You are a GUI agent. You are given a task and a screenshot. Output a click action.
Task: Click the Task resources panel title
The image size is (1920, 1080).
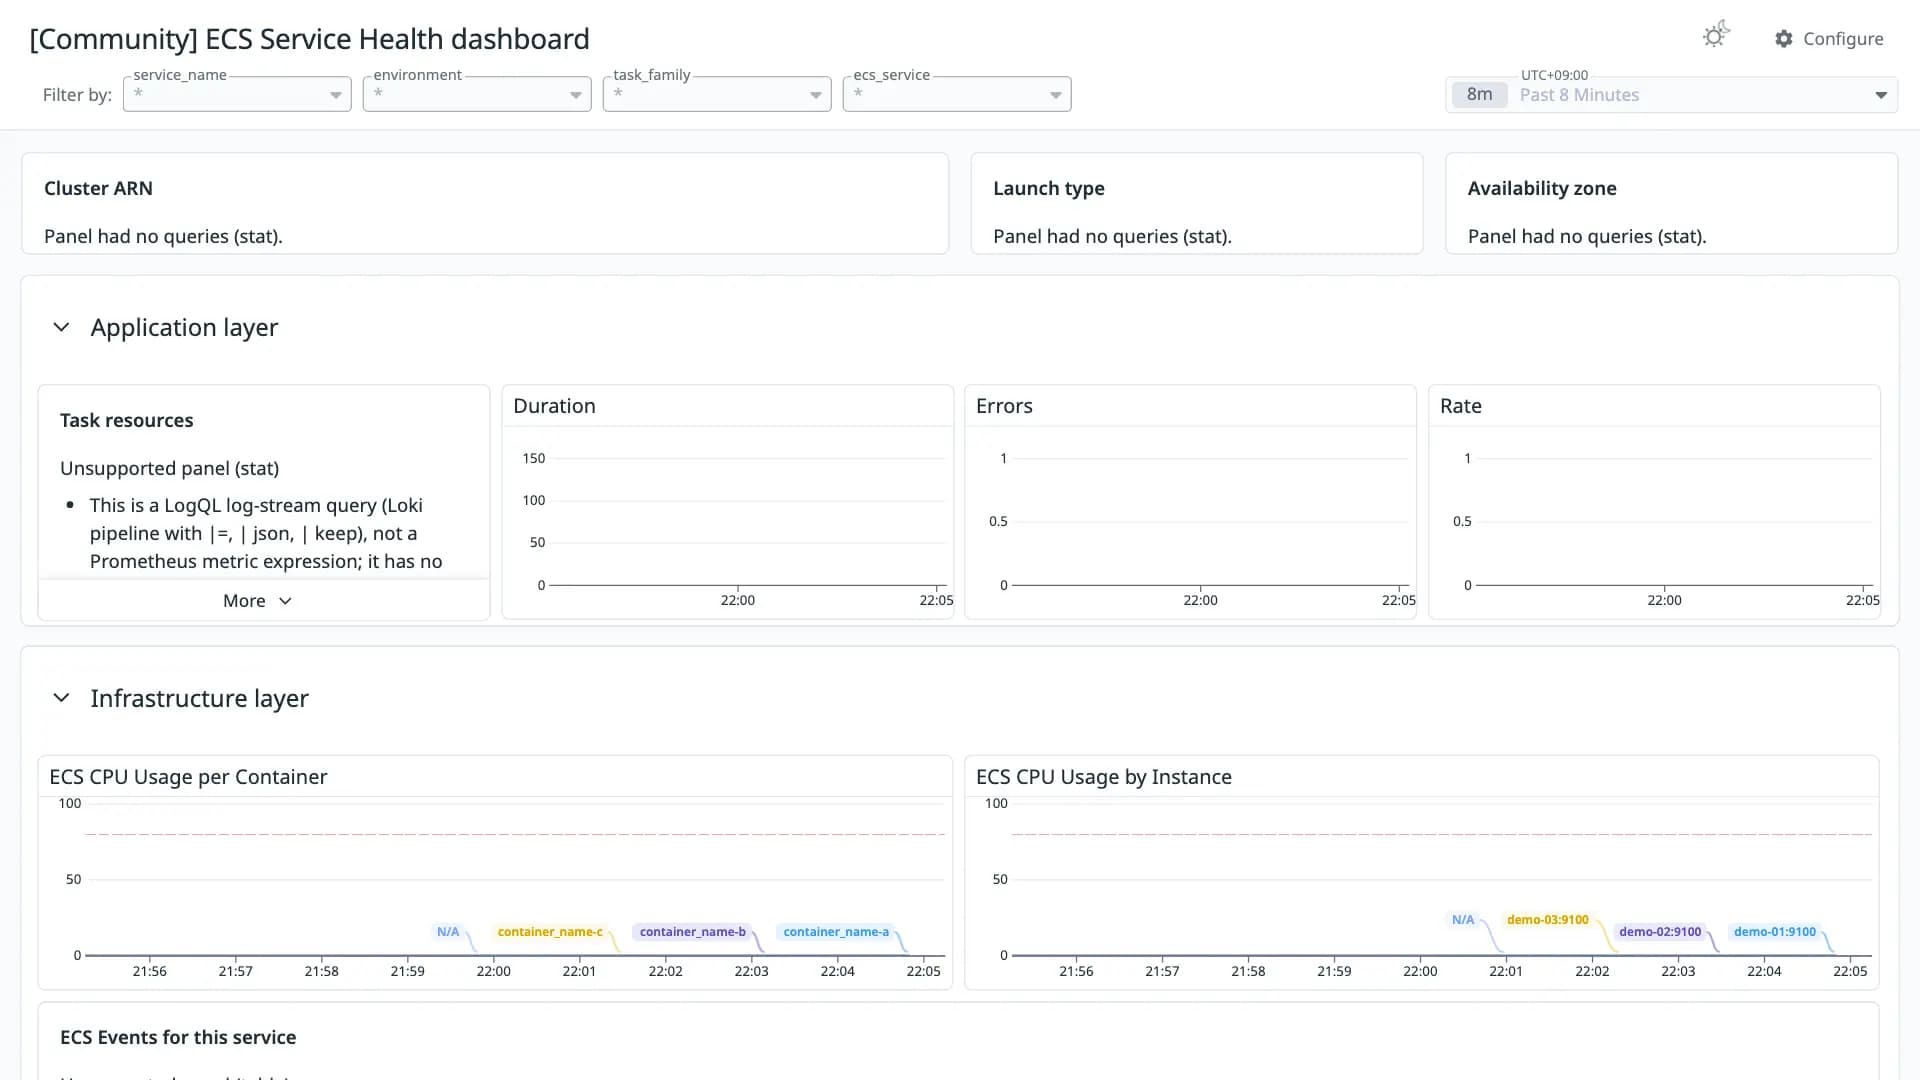(x=127, y=420)
